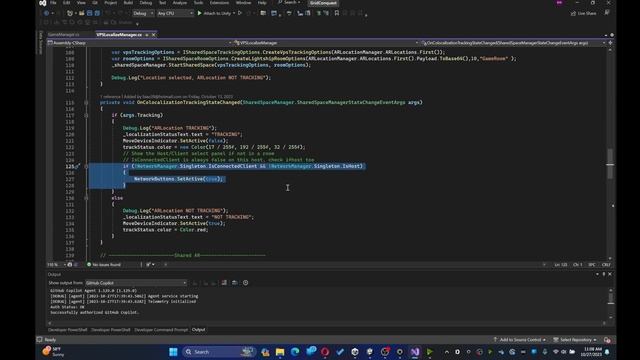Click the Save toolbar icon
This screenshot has height=360, width=640.
[x=89, y=13]
